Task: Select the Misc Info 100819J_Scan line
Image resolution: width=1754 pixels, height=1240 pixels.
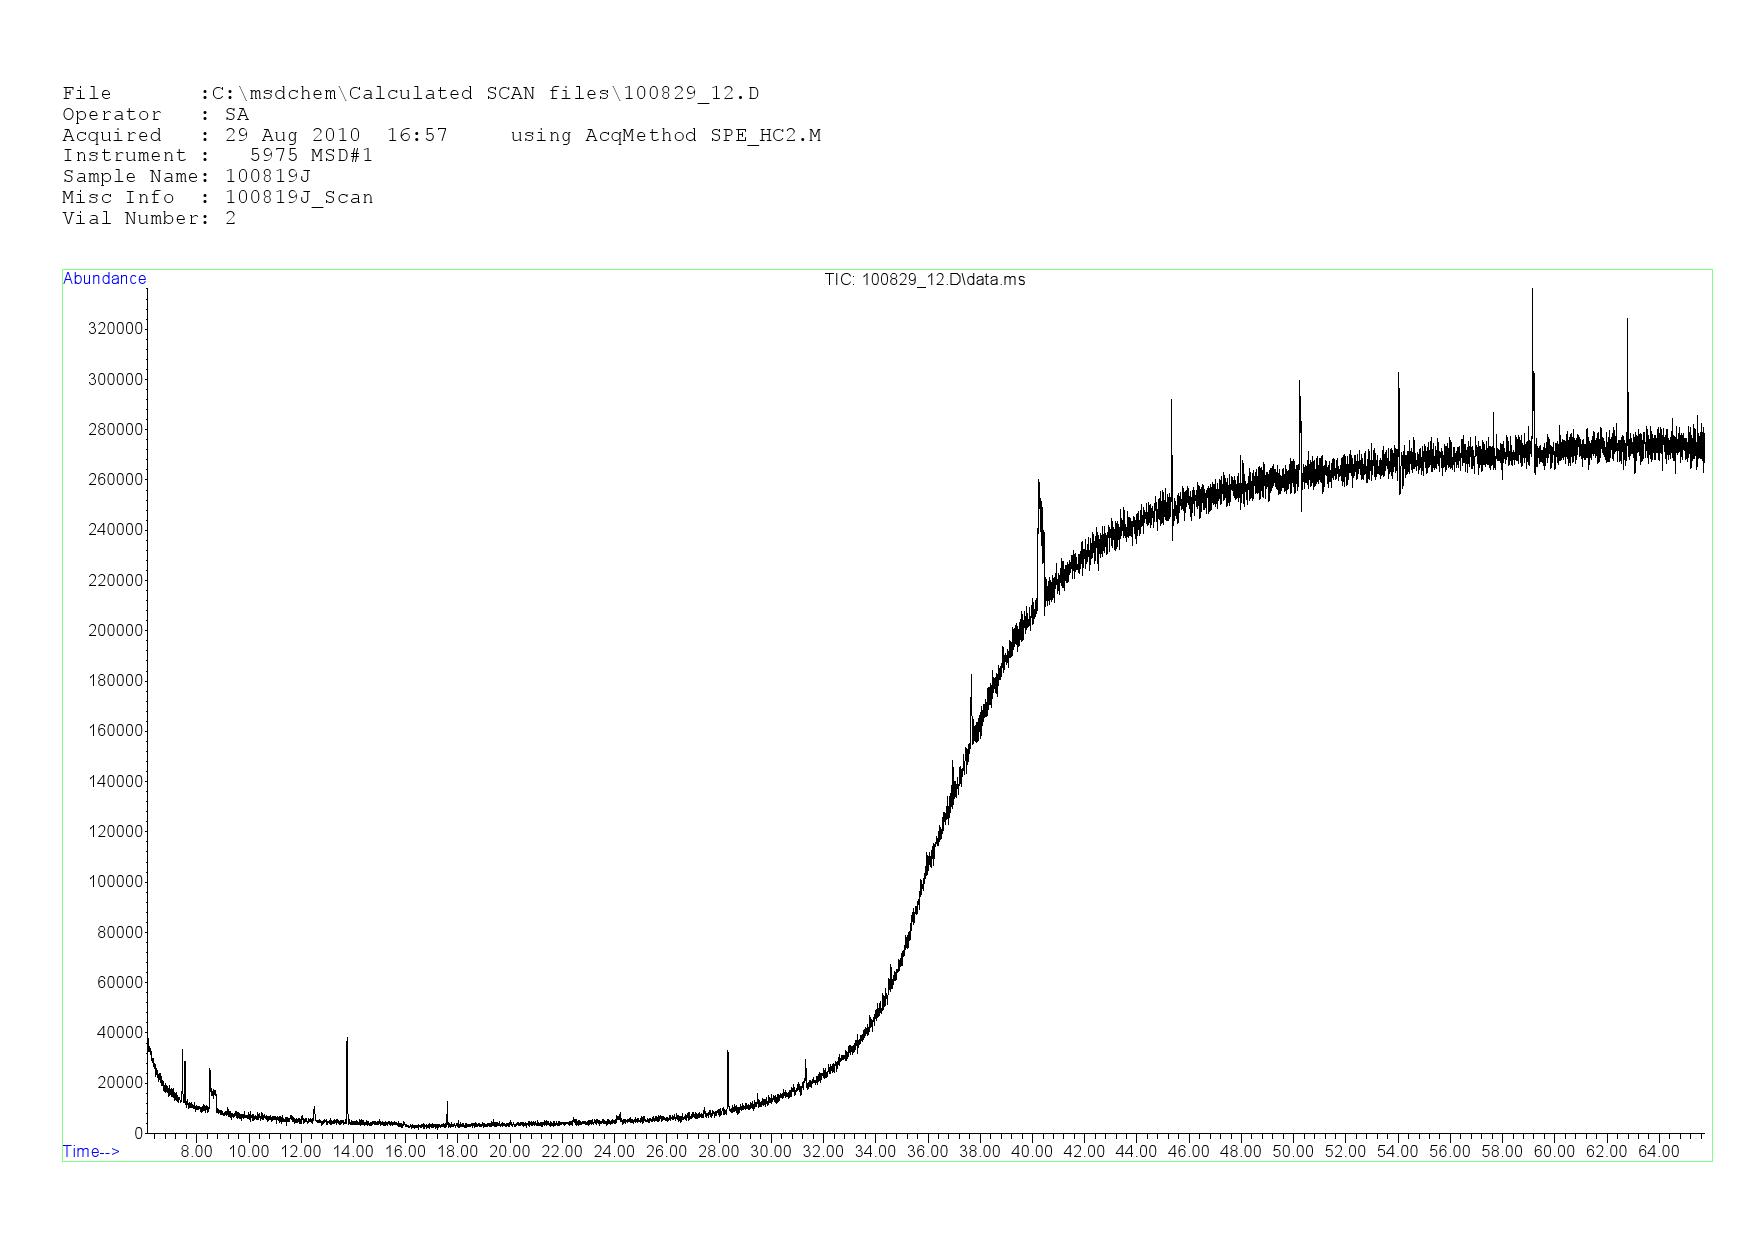Action: (x=217, y=198)
